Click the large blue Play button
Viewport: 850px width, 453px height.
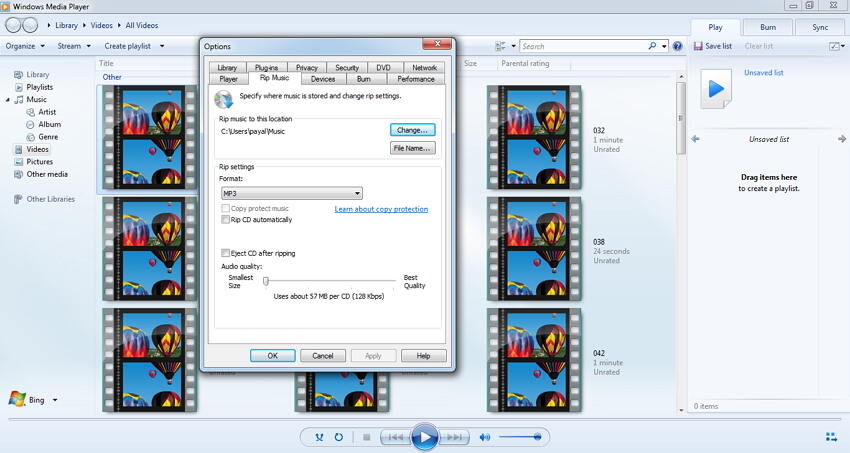[x=424, y=437]
